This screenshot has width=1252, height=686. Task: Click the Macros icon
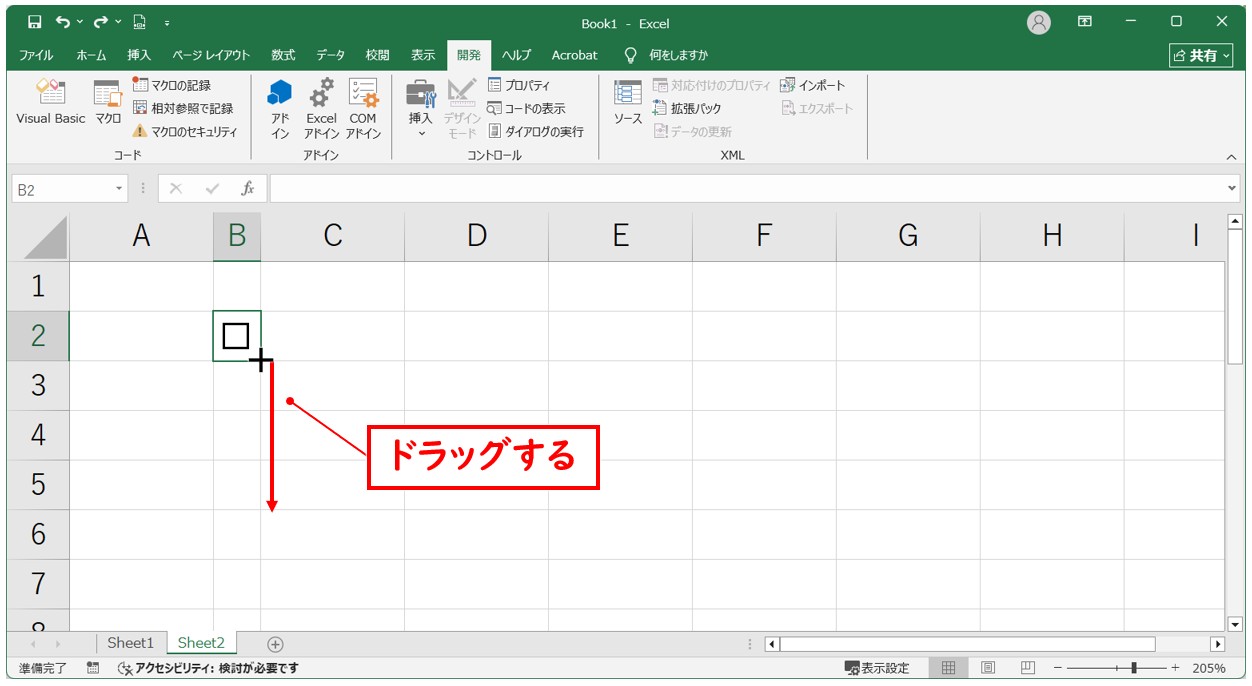(x=107, y=103)
